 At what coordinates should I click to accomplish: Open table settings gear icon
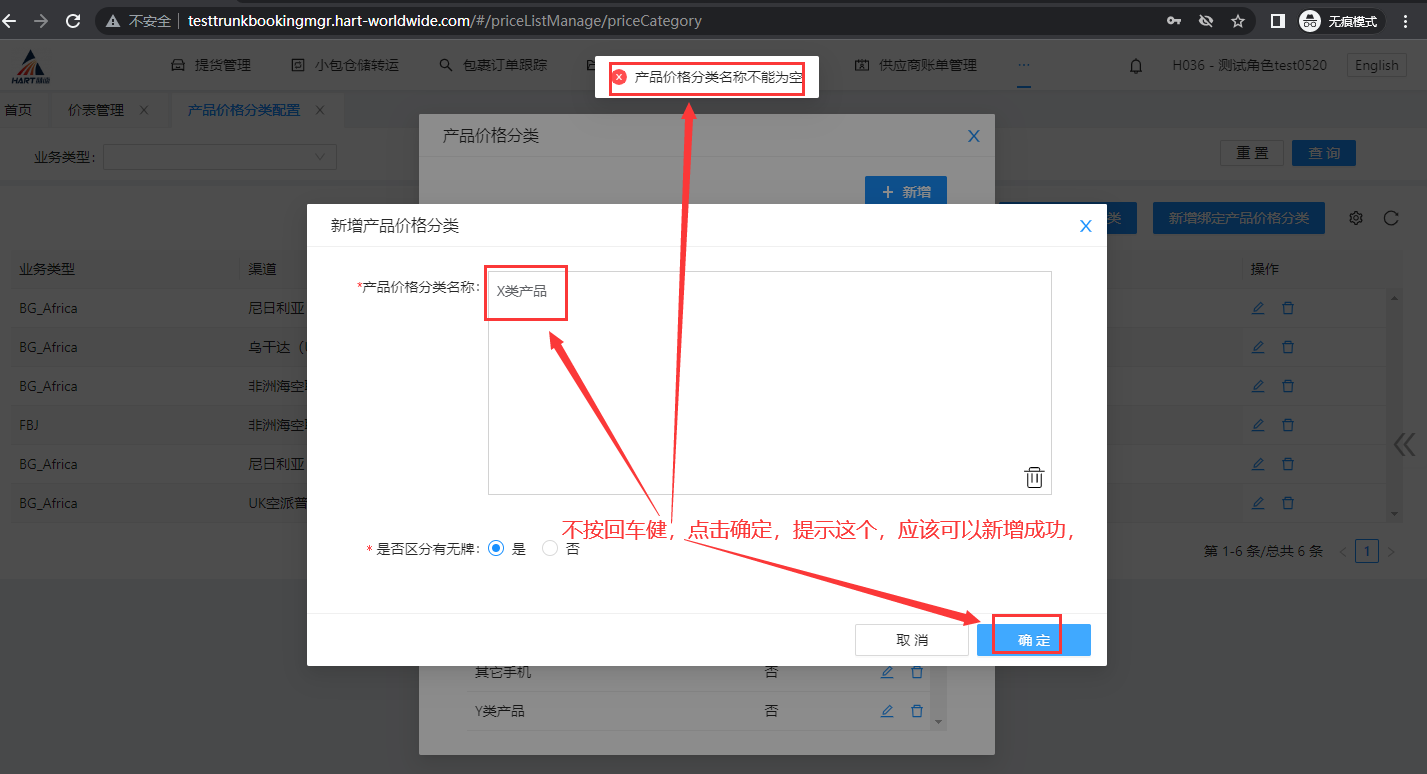point(1356,218)
